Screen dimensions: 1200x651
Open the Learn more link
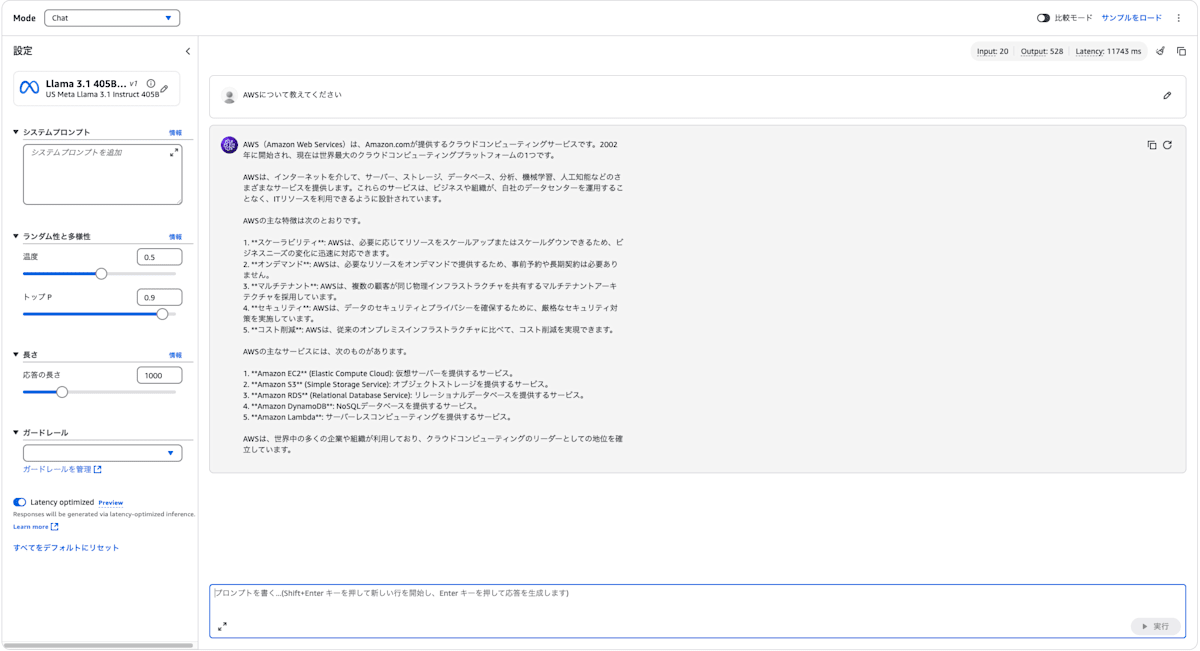tap(31, 527)
